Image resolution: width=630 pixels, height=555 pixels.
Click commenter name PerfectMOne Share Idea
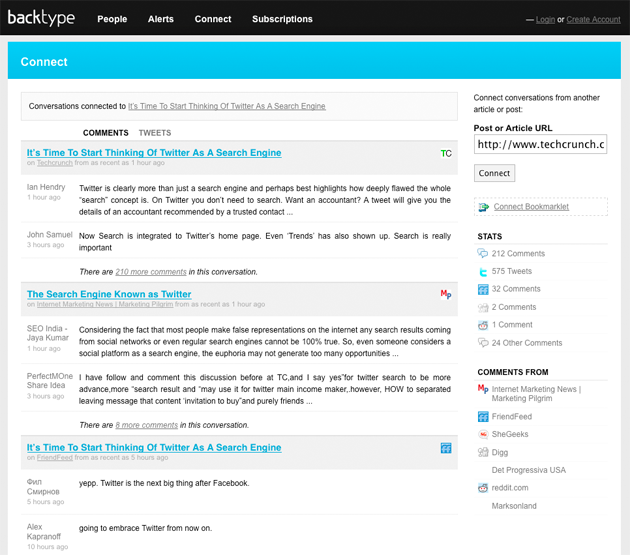point(49,381)
